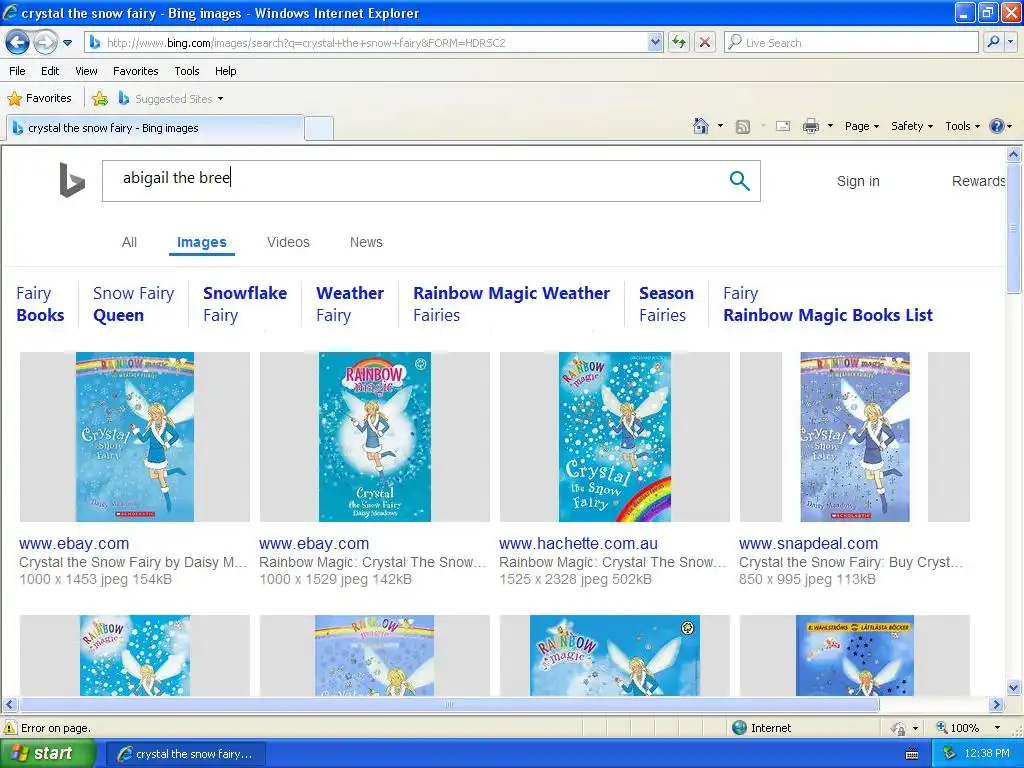Select the crystal the snow fairy tab
This screenshot has height=768, width=1024.
click(155, 128)
